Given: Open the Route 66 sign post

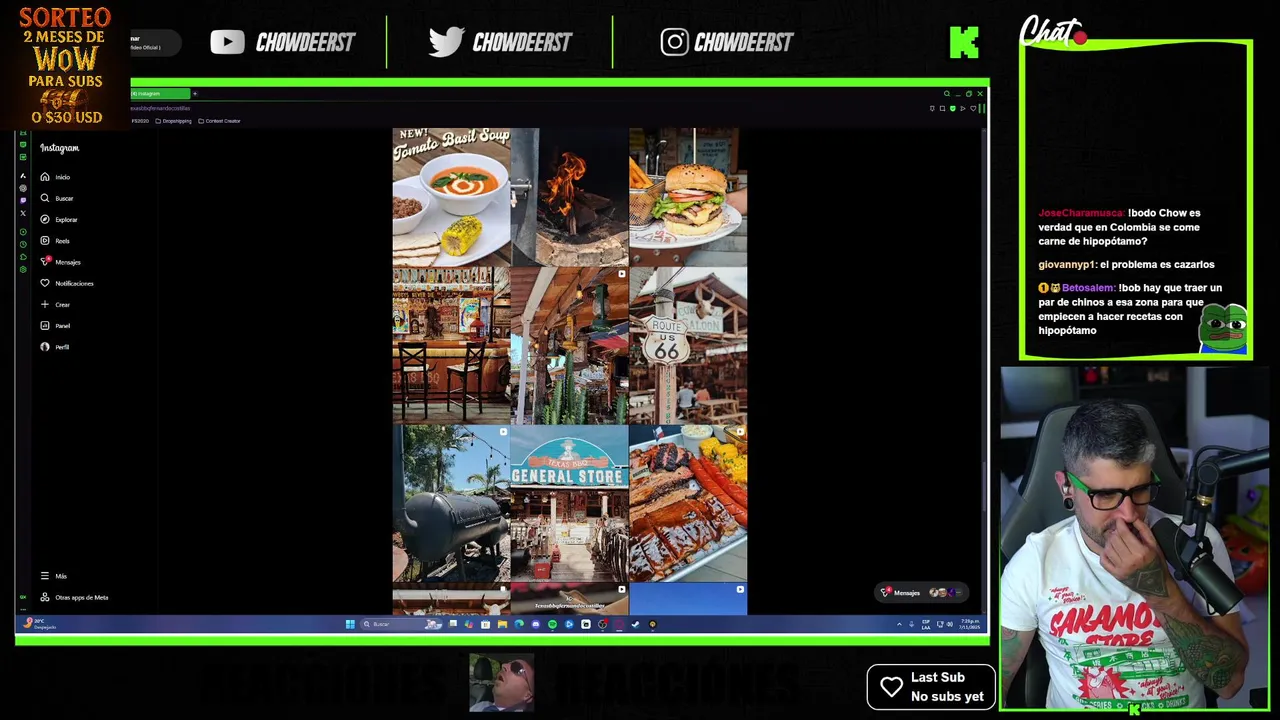Looking at the screenshot, I should [x=688, y=345].
